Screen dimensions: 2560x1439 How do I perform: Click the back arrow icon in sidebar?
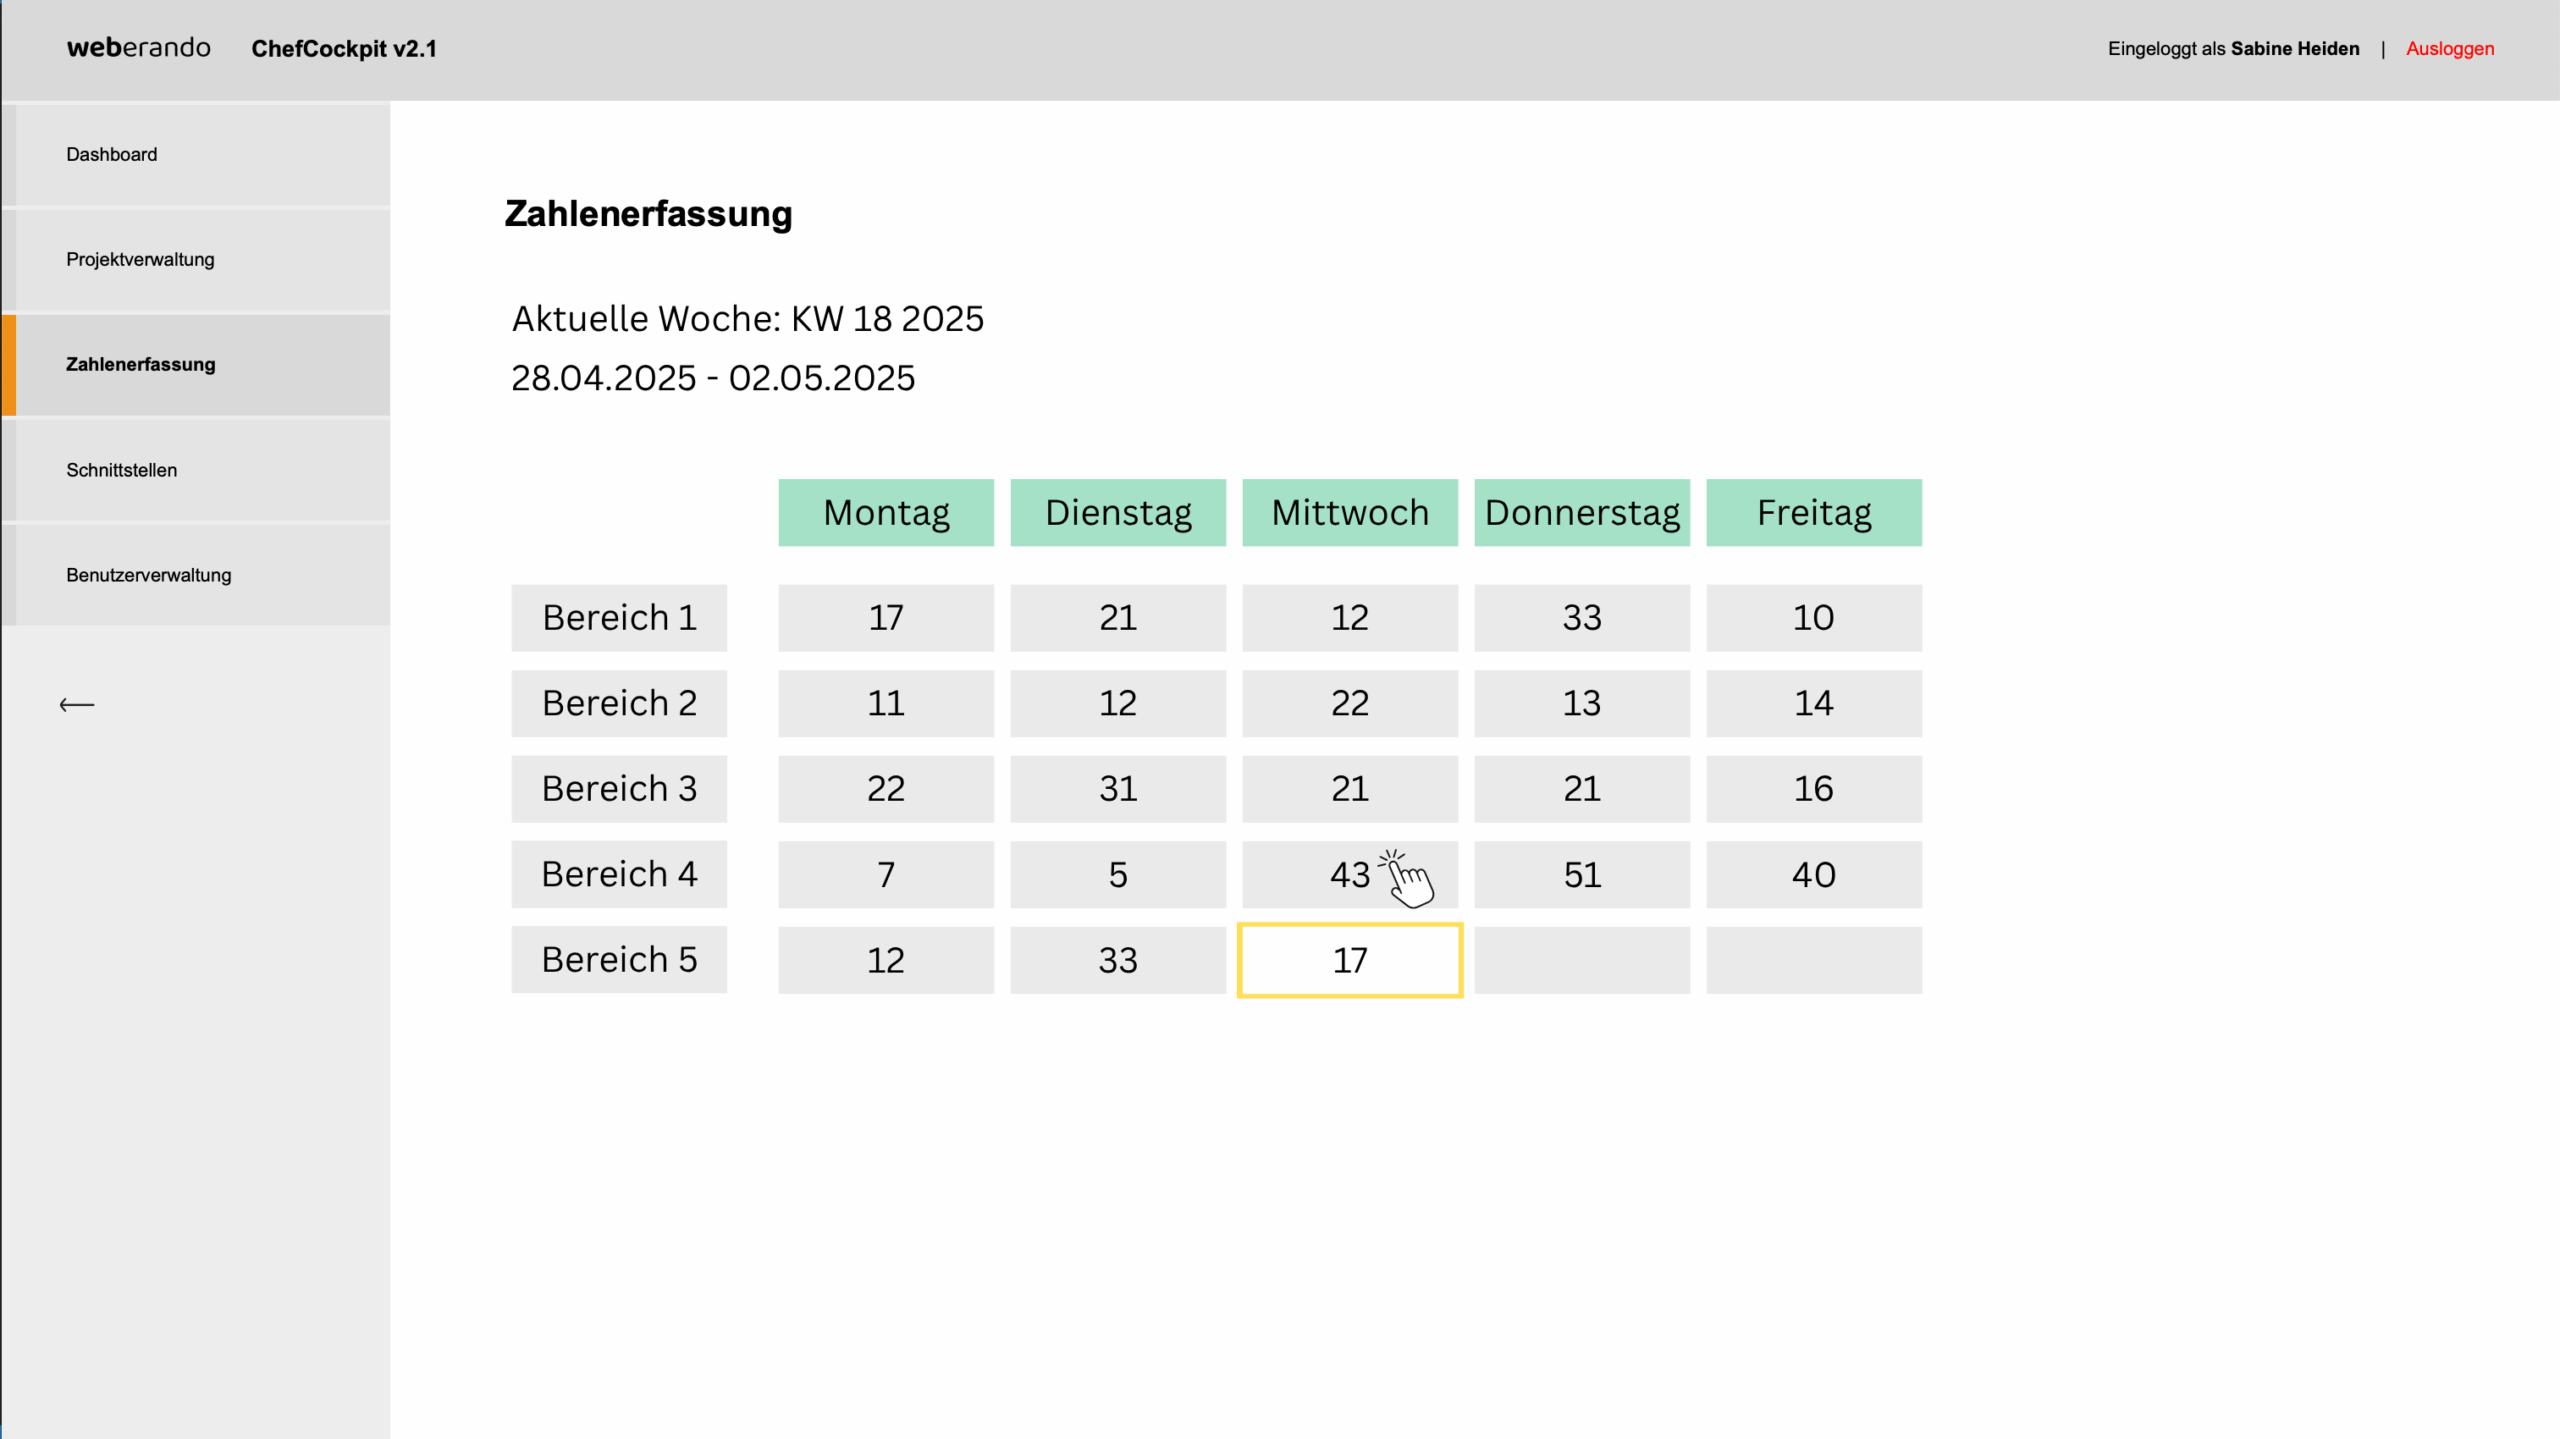[x=77, y=705]
